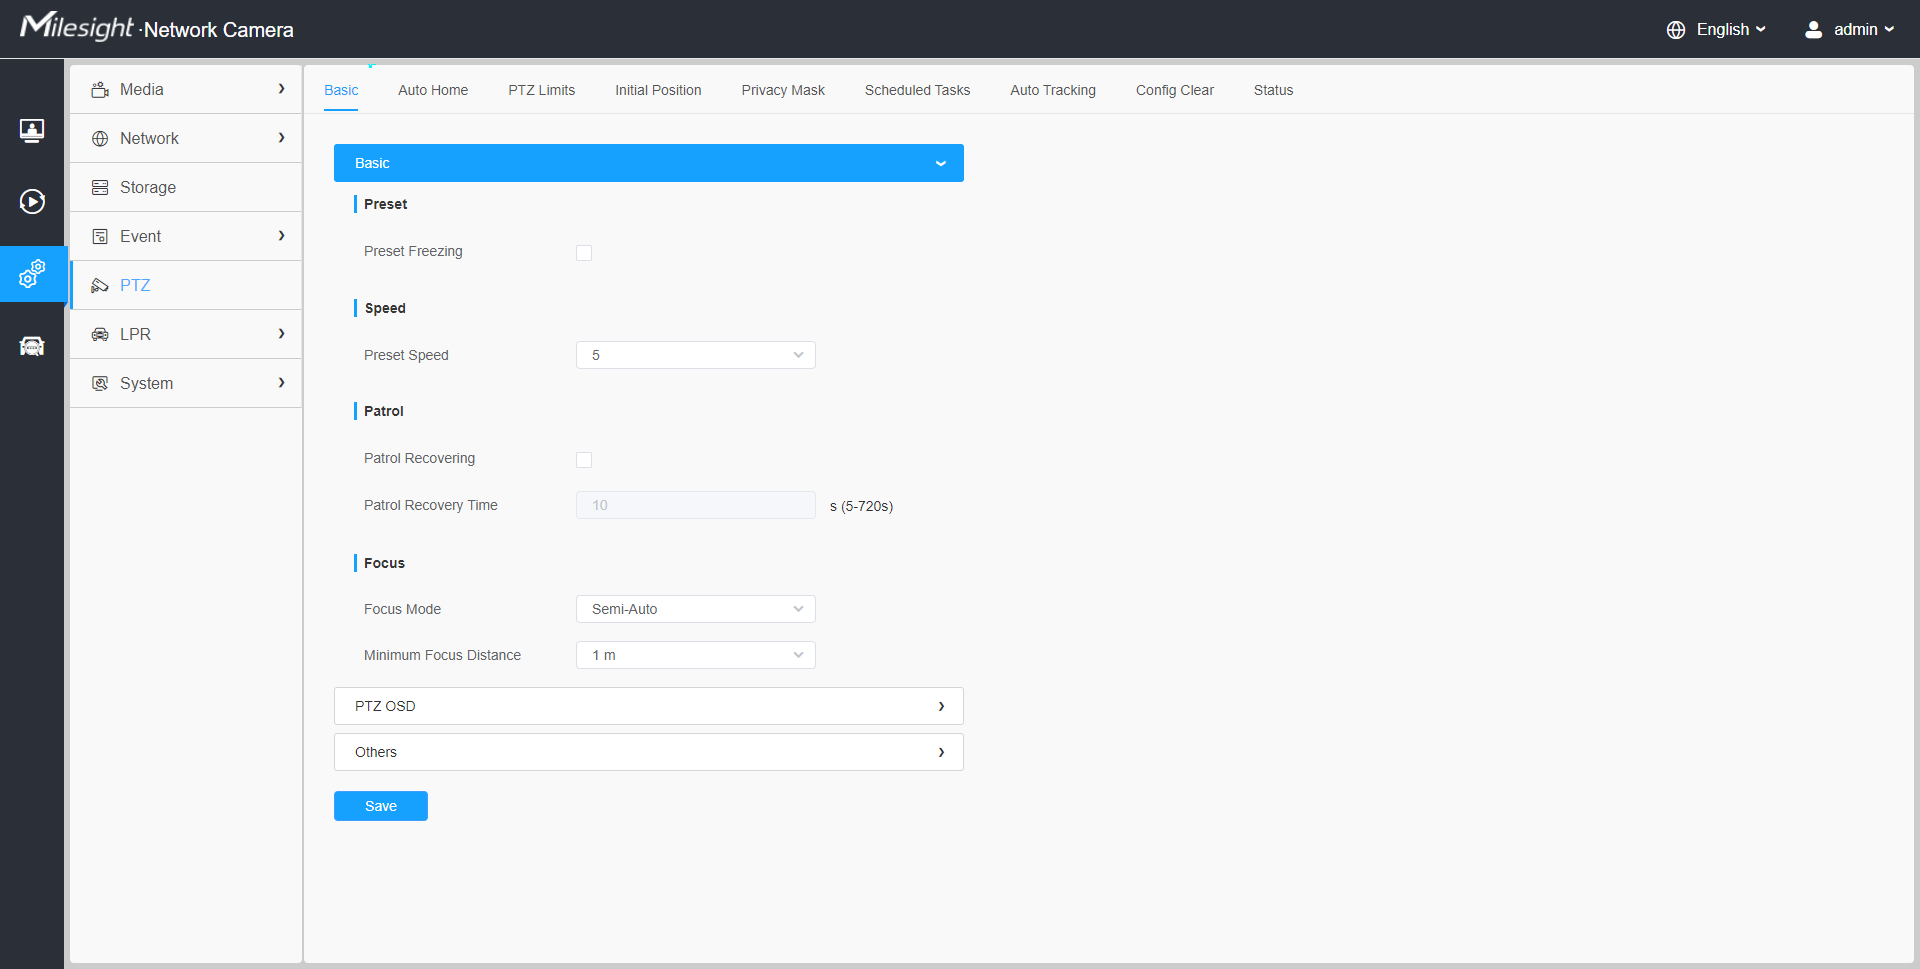The height and width of the screenshot is (969, 1920).
Task: Click the admin user icon
Action: [x=1813, y=30]
